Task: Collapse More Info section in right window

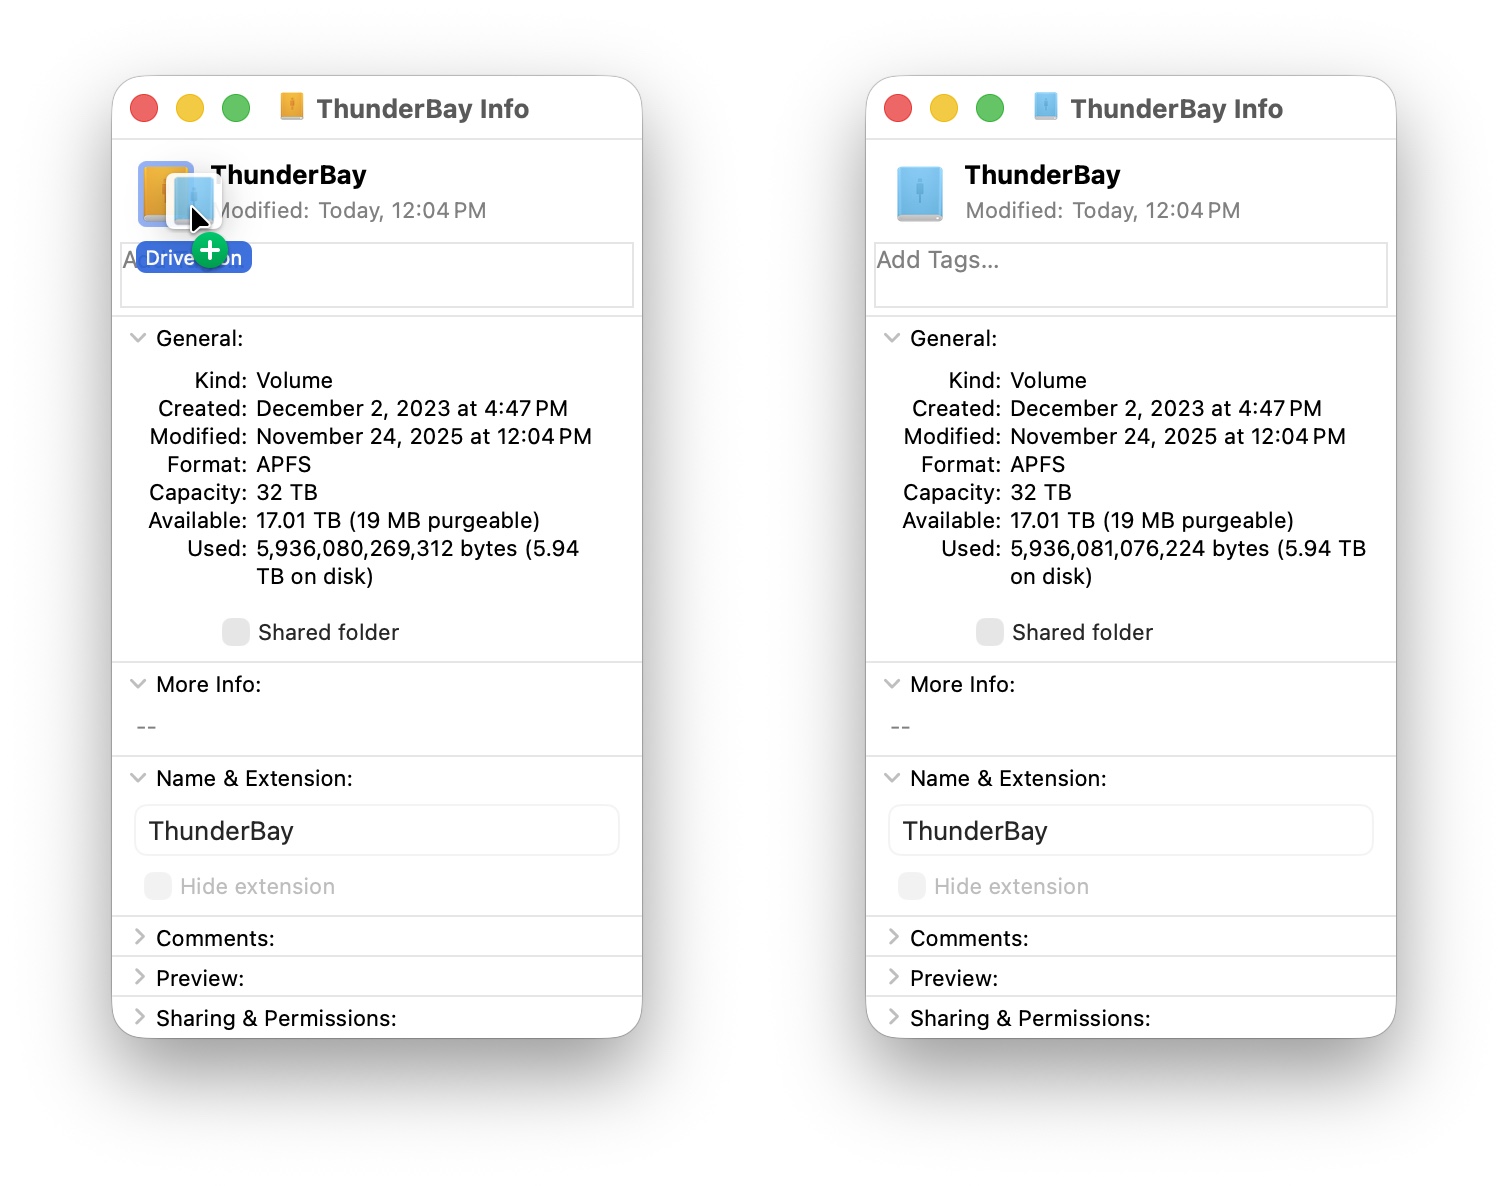Action: point(892,684)
